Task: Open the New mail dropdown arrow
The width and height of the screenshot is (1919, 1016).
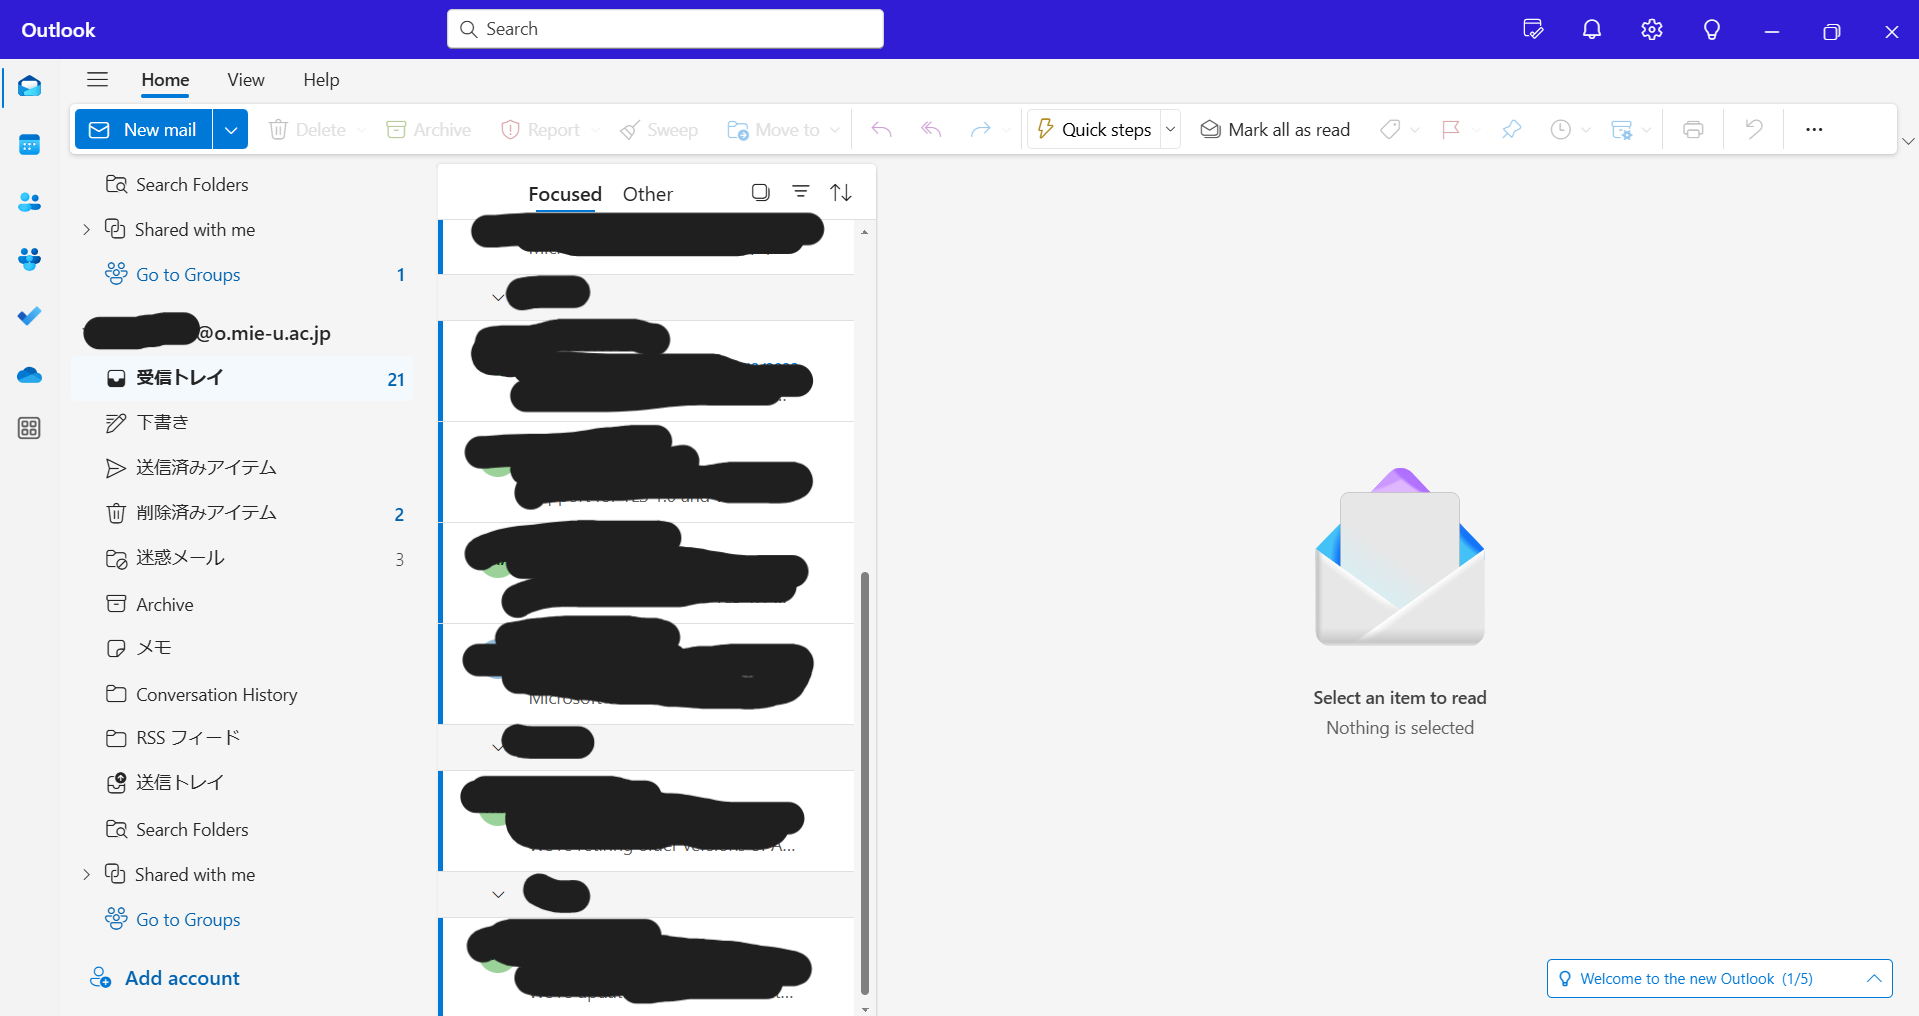Action: [231, 129]
